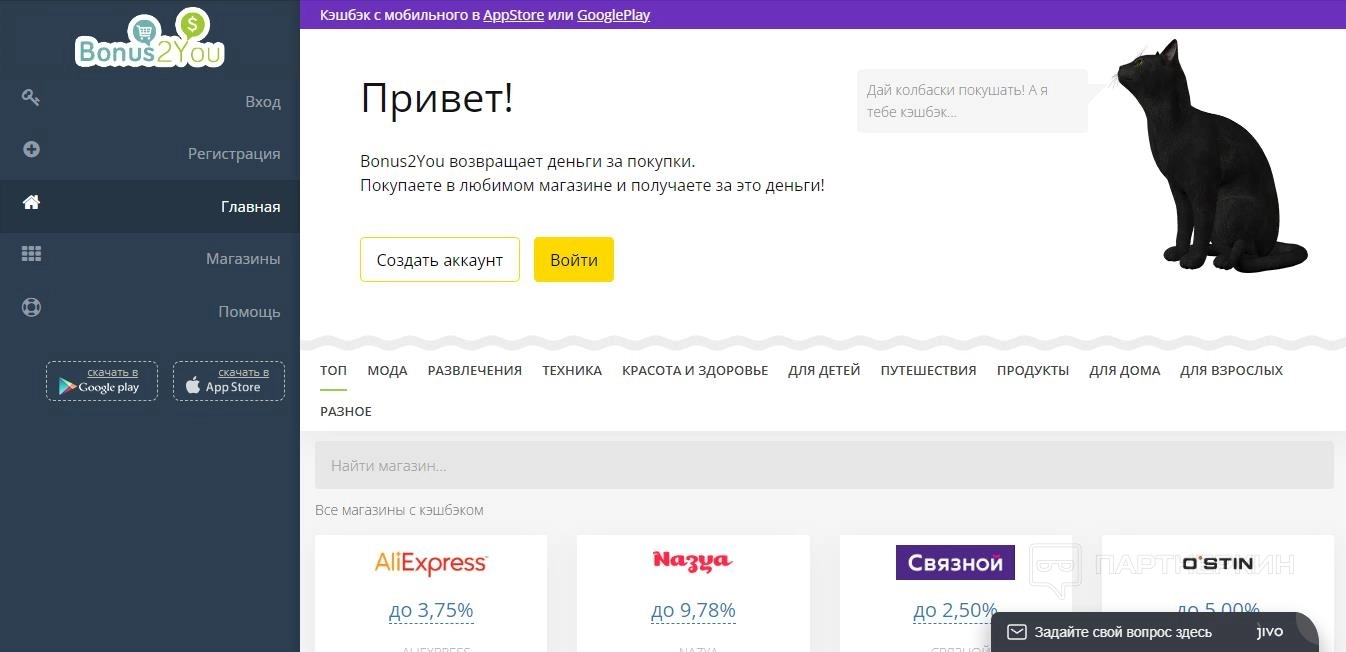Click the home icon beside Главная
Screen dimensions: 1346x652
point(31,202)
